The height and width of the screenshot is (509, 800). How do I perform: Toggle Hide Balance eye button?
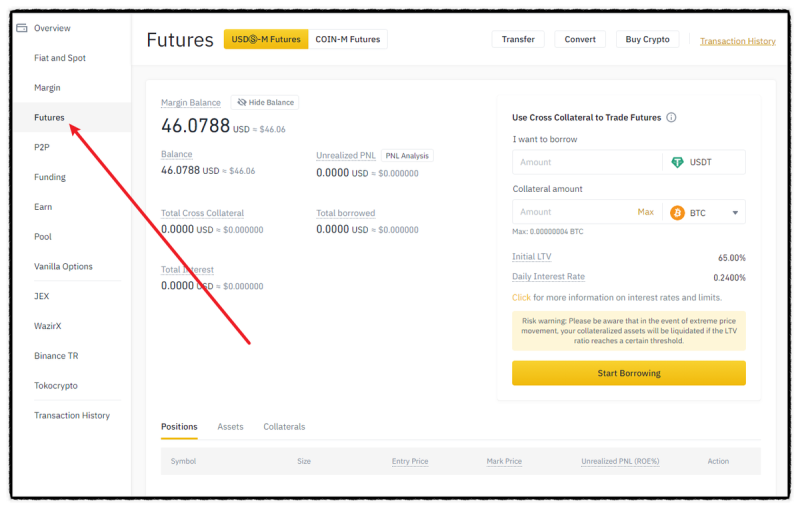(x=265, y=103)
